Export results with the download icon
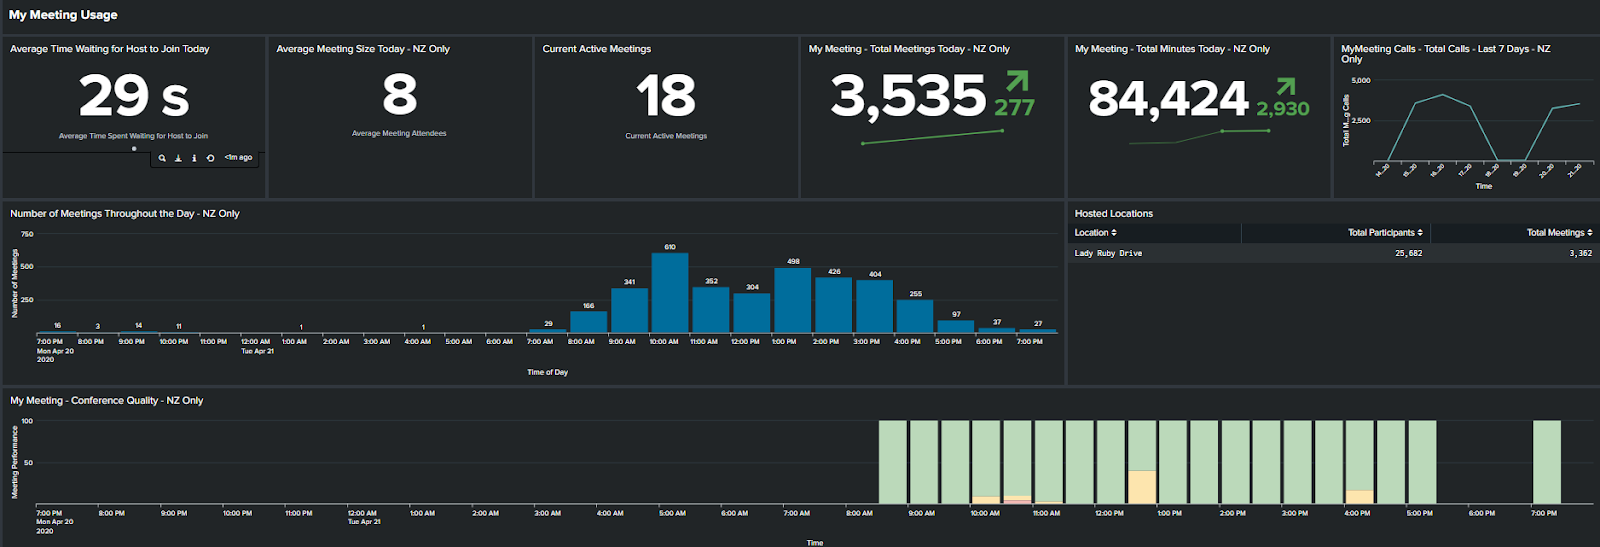Viewport: 1600px width, 547px height. 178,158
